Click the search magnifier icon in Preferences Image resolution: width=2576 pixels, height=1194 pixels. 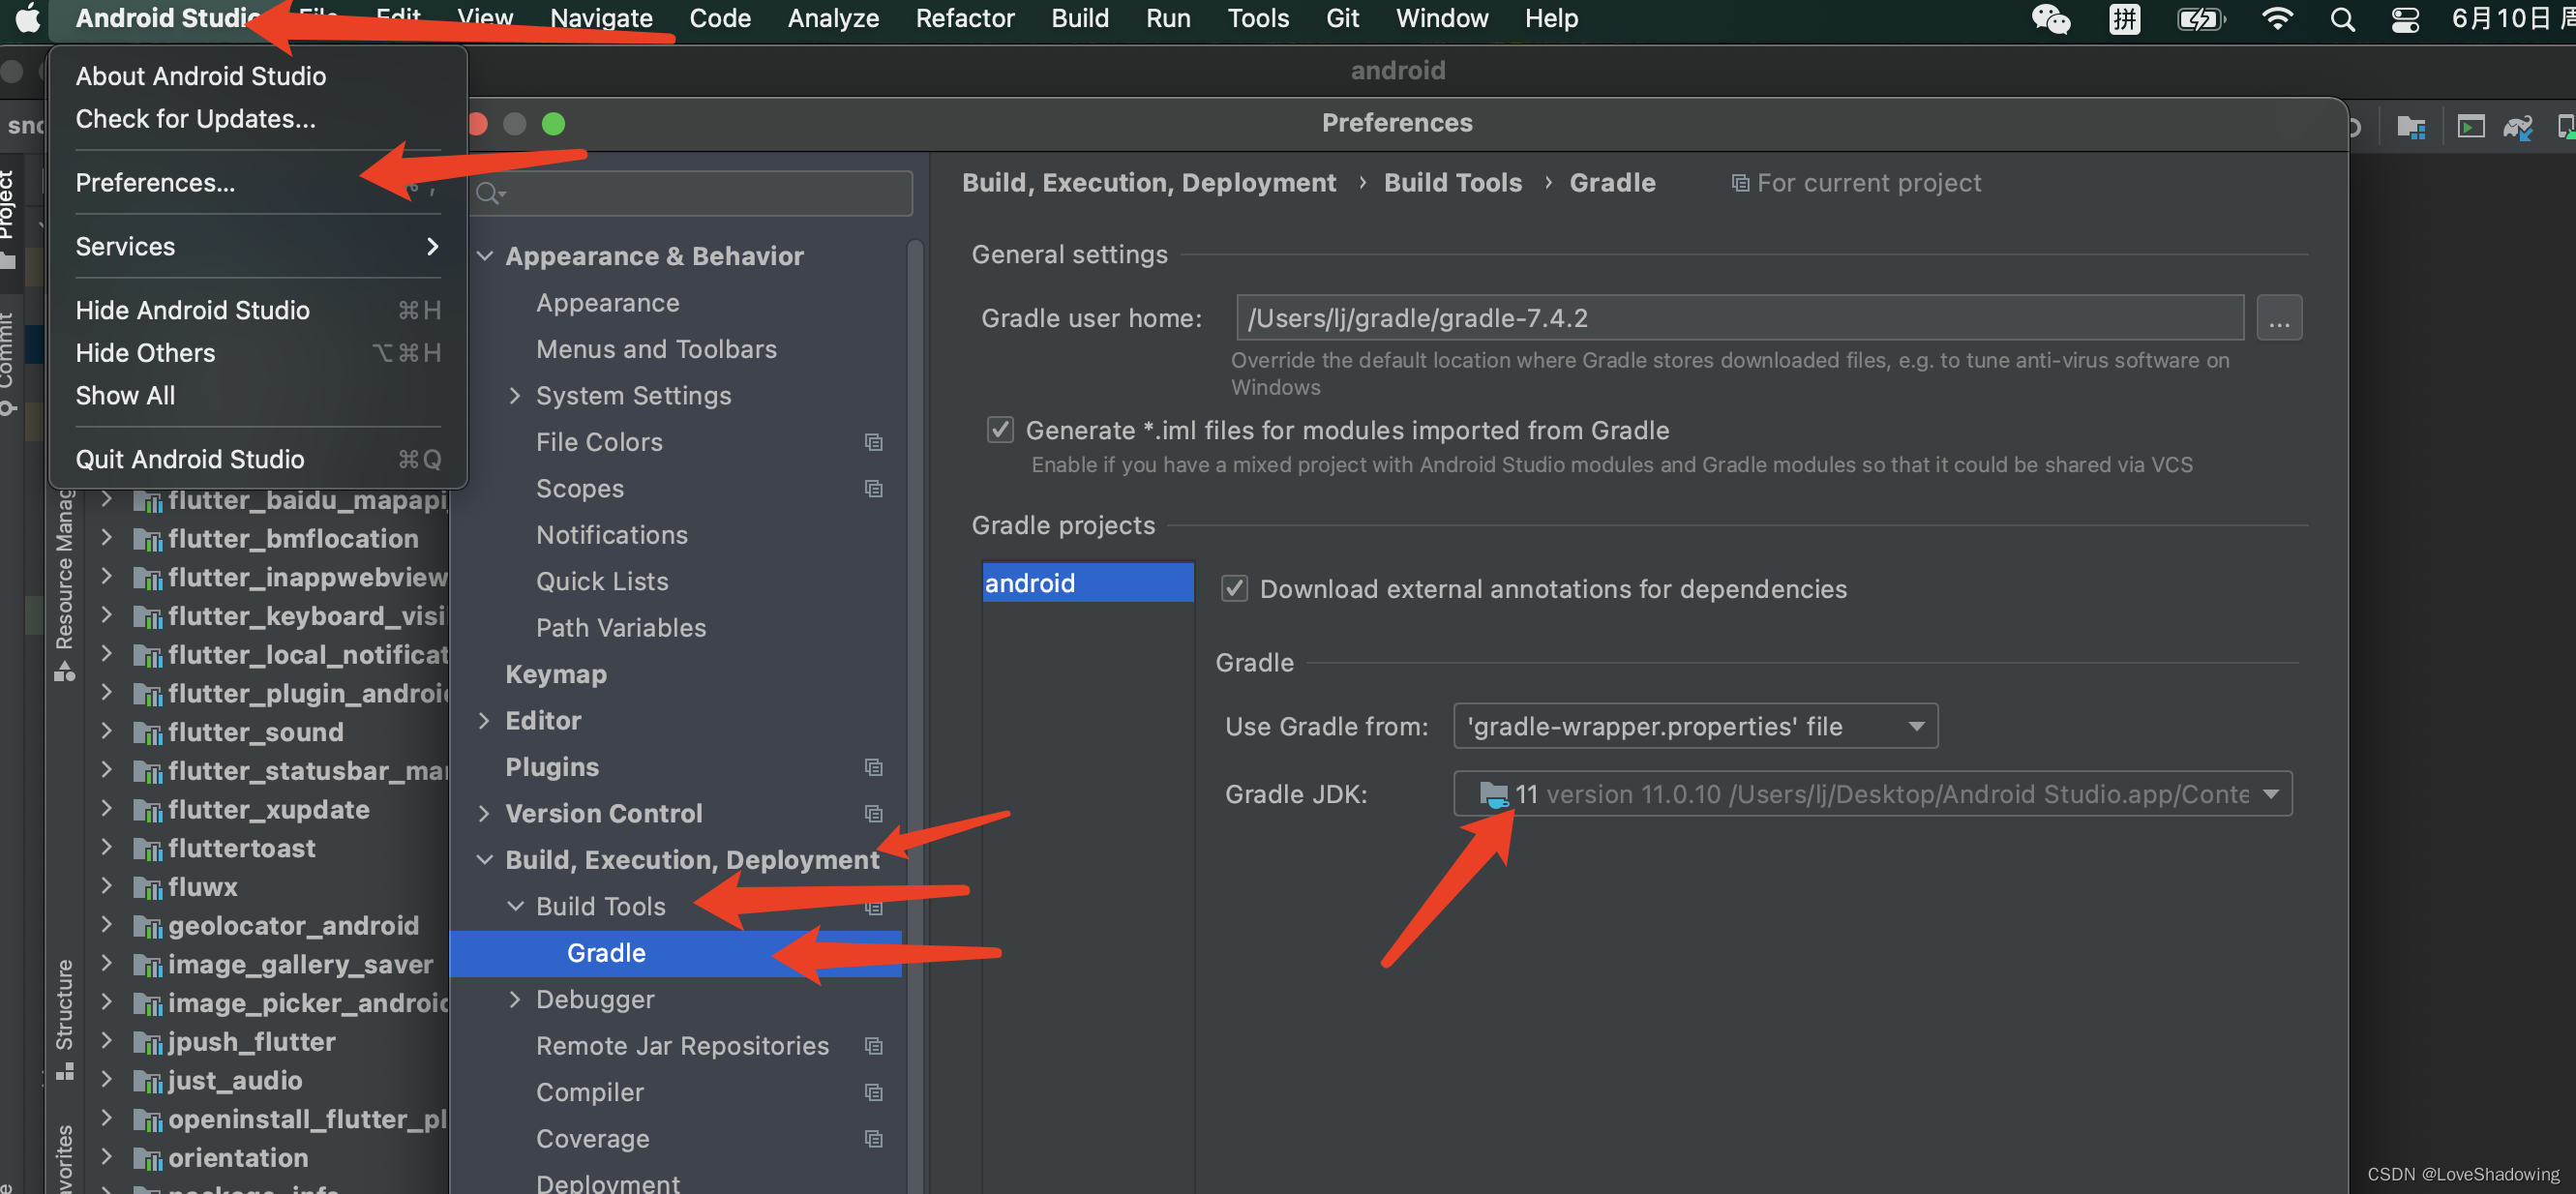490,193
